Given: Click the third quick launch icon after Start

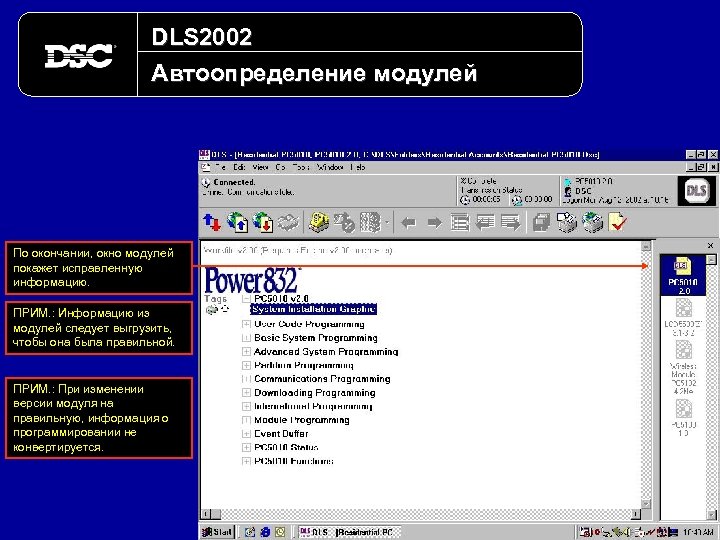Looking at the screenshot, I should tap(280, 532).
